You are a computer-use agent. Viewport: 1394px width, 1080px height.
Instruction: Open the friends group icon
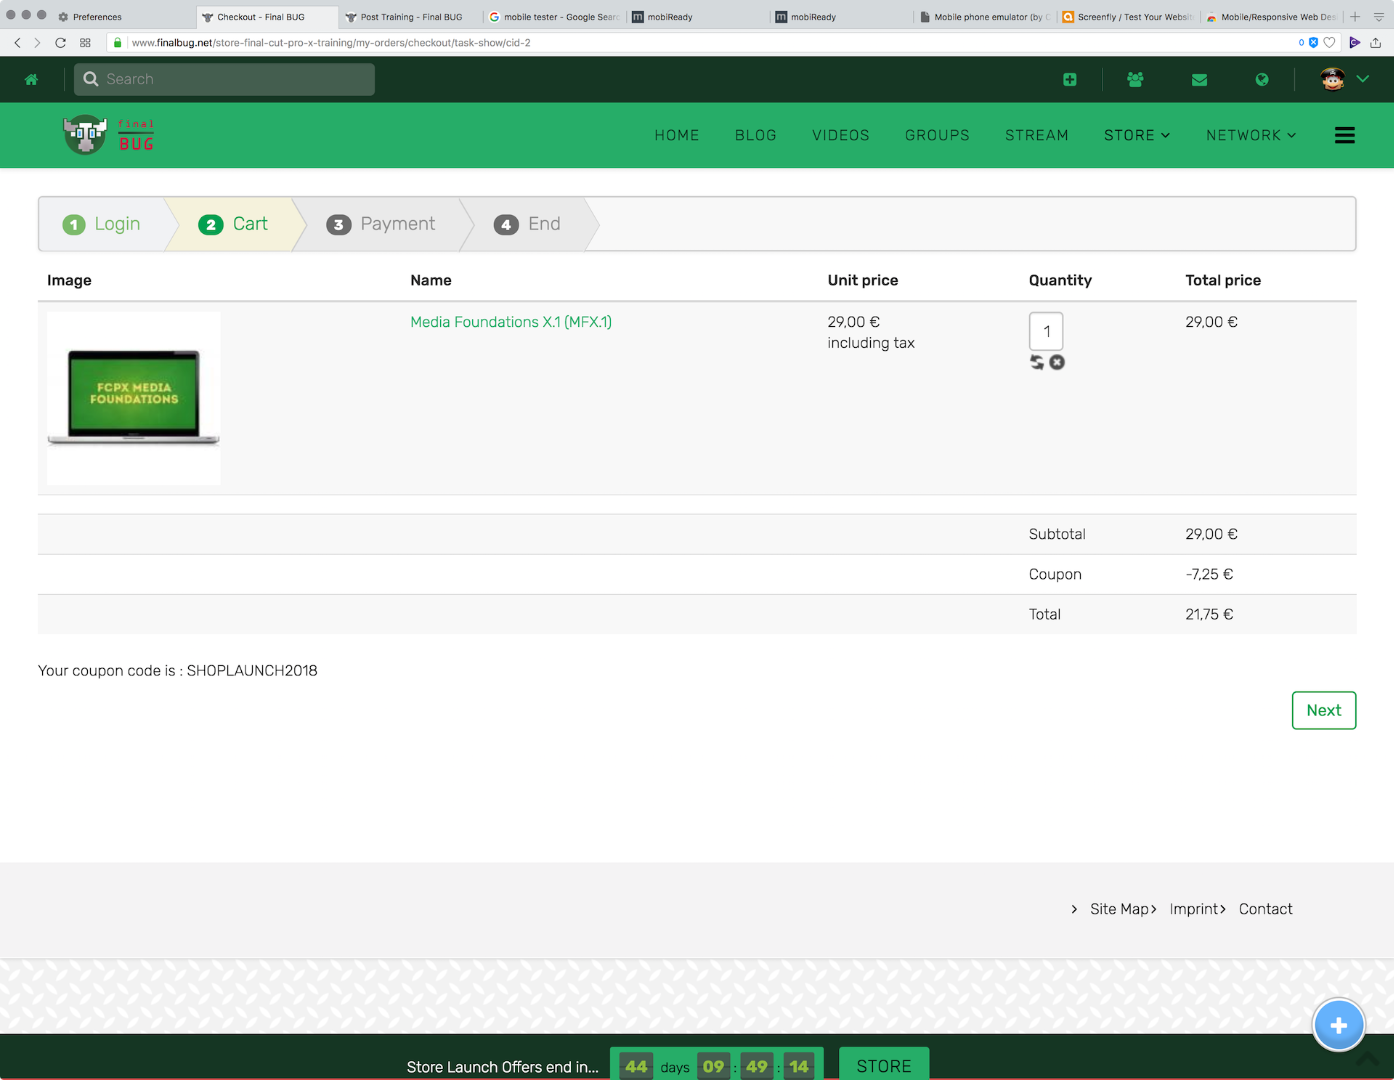click(x=1135, y=80)
